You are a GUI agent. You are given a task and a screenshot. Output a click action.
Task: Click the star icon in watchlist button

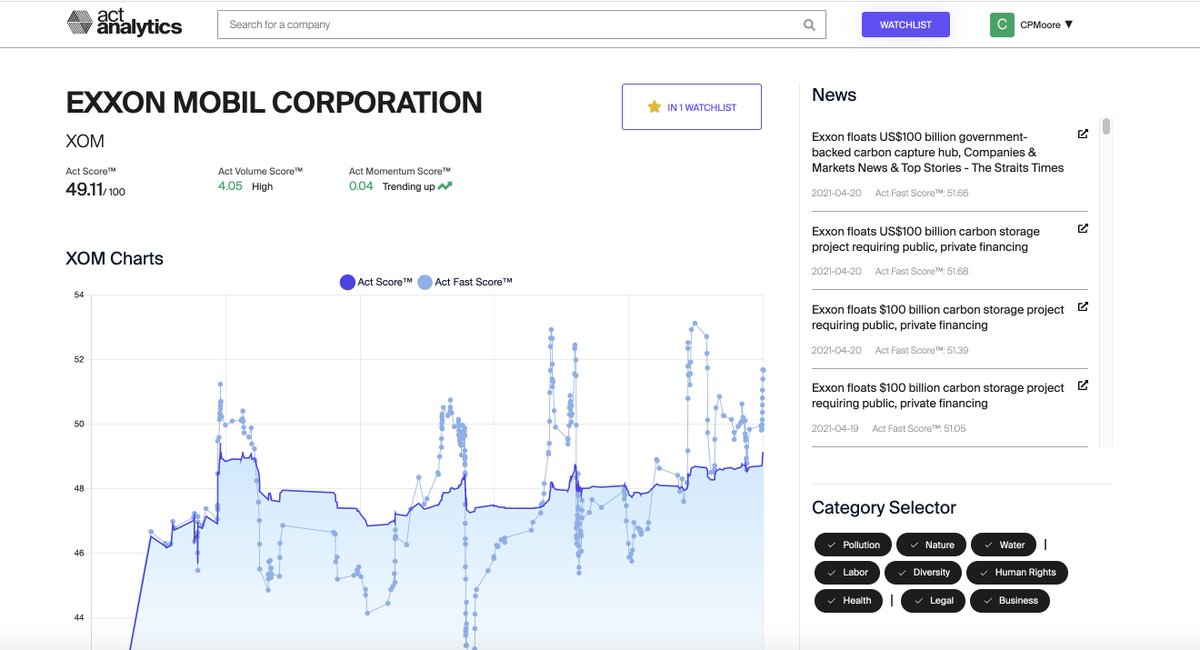point(654,107)
